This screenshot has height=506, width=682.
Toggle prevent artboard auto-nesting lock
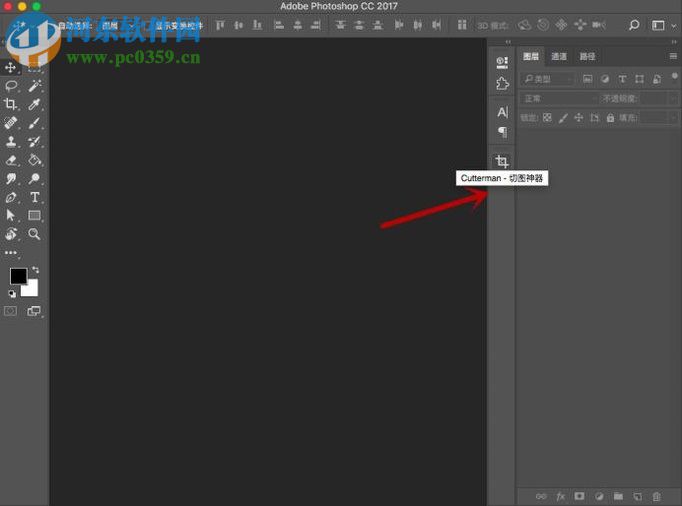point(595,117)
